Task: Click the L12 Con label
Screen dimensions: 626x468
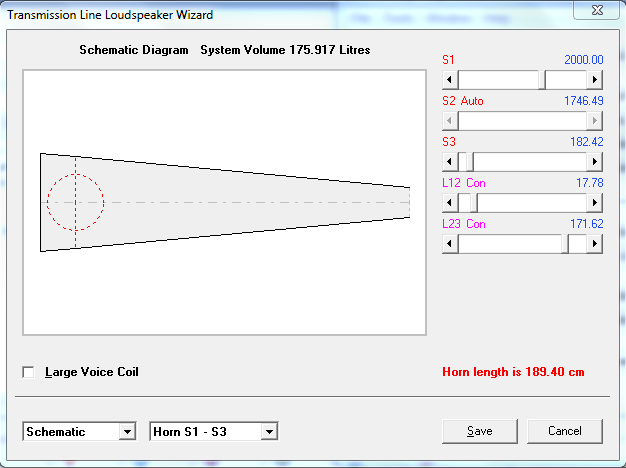Action: [464, 183]
